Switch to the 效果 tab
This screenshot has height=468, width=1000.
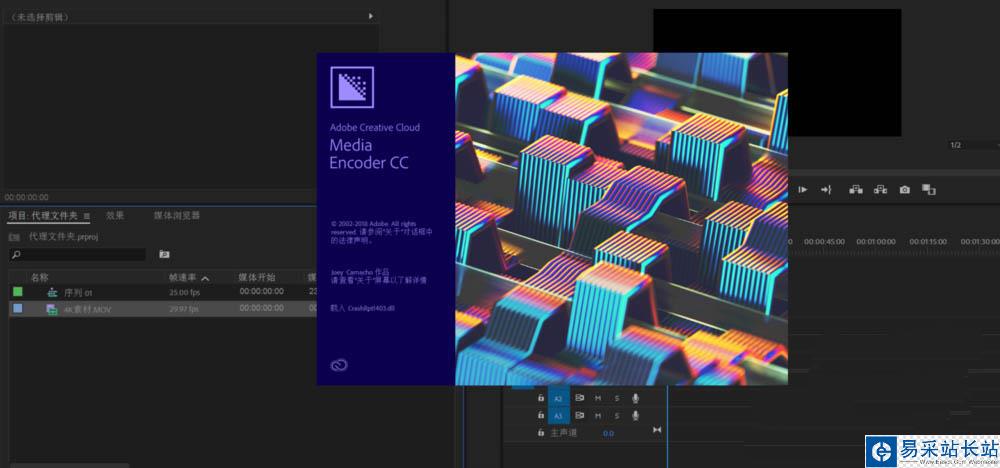115,216
